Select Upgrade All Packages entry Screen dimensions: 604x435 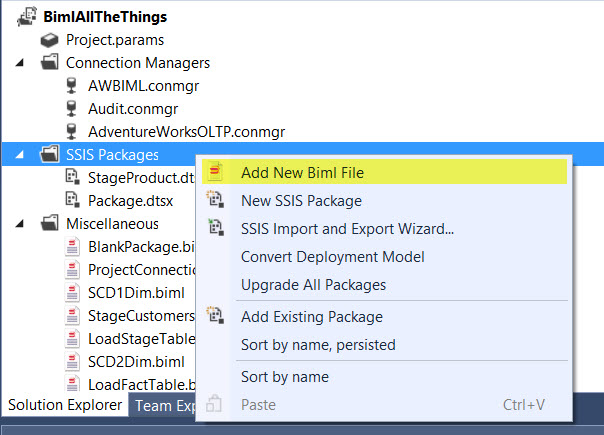pyautogui.click(x=314, y=285)
